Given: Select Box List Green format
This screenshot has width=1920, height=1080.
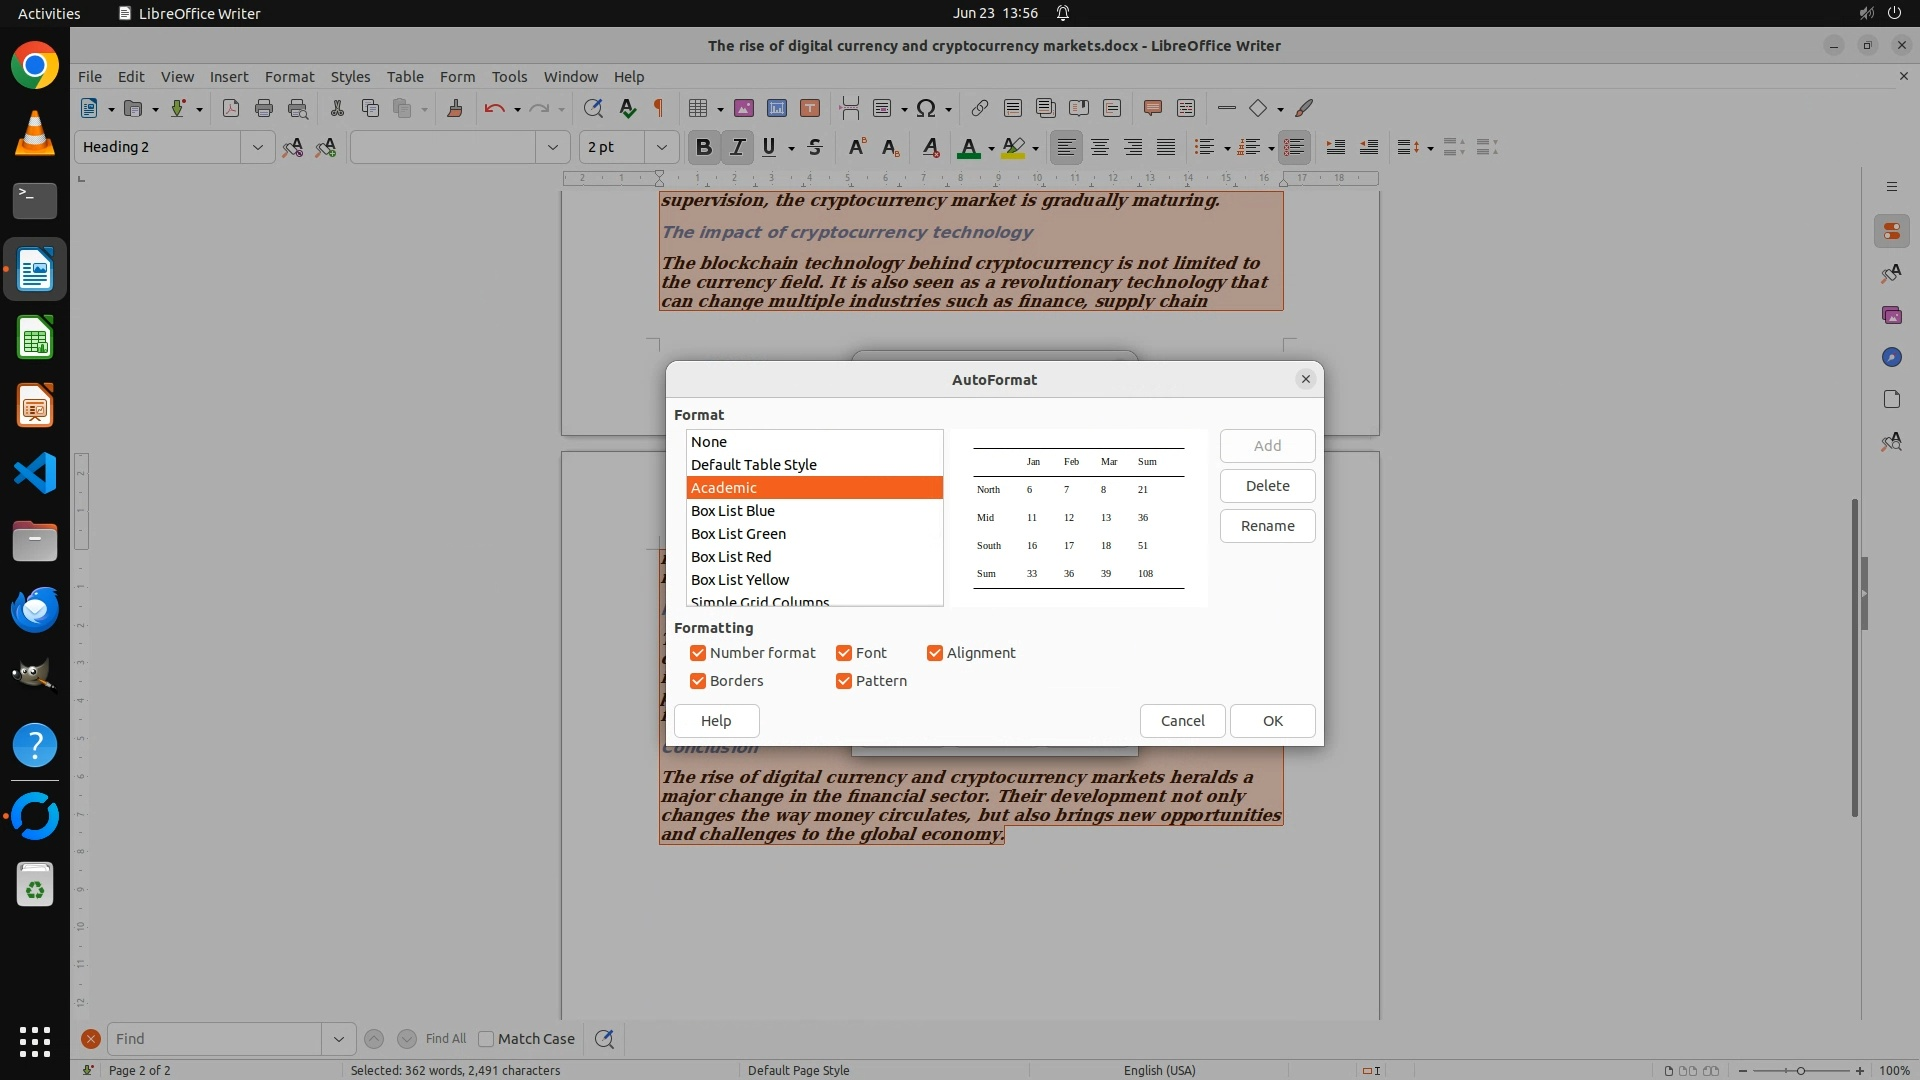Looking at the screenshot, I should (738, 534).
